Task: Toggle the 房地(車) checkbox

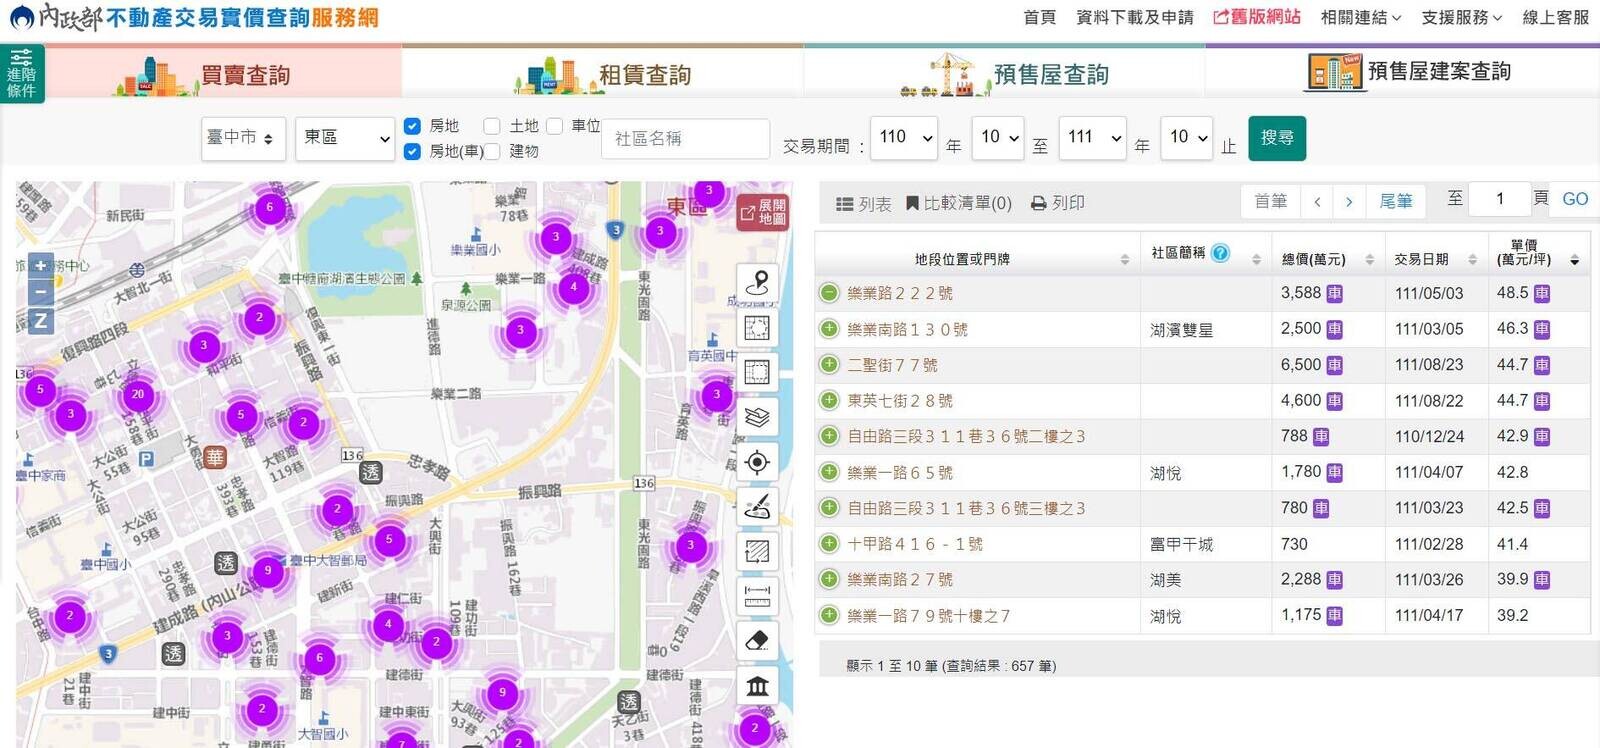Action: [412, 151]
